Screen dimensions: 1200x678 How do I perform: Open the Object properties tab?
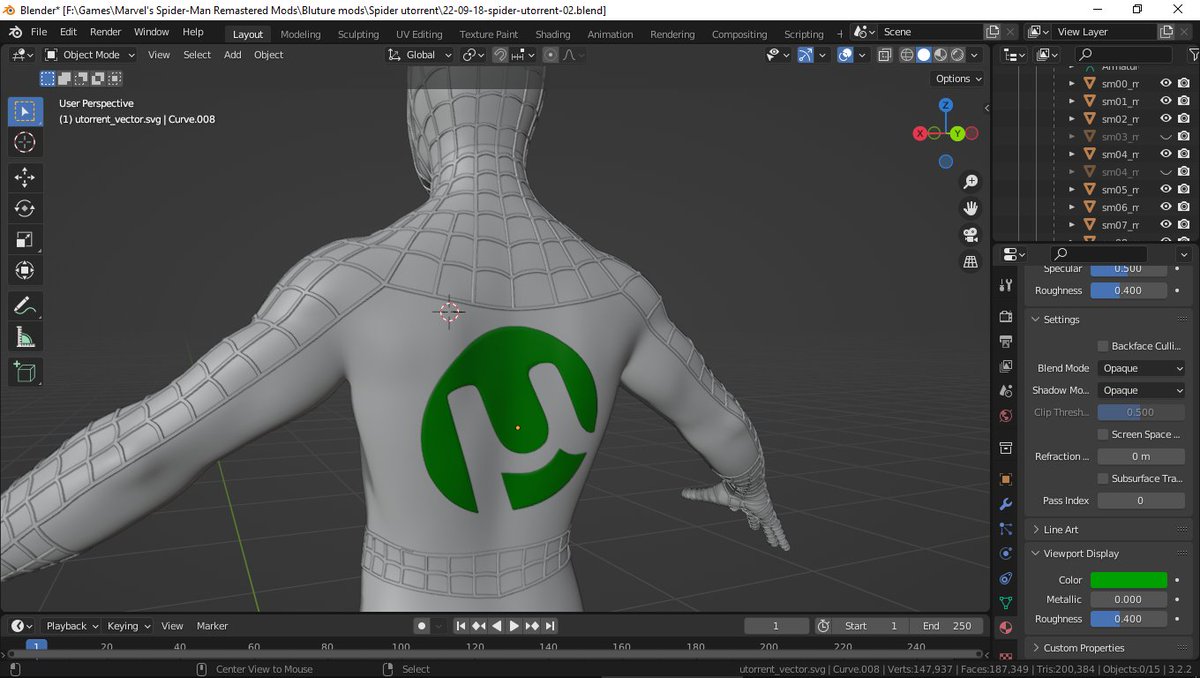pyautogui.click(x=1006, y=479)
